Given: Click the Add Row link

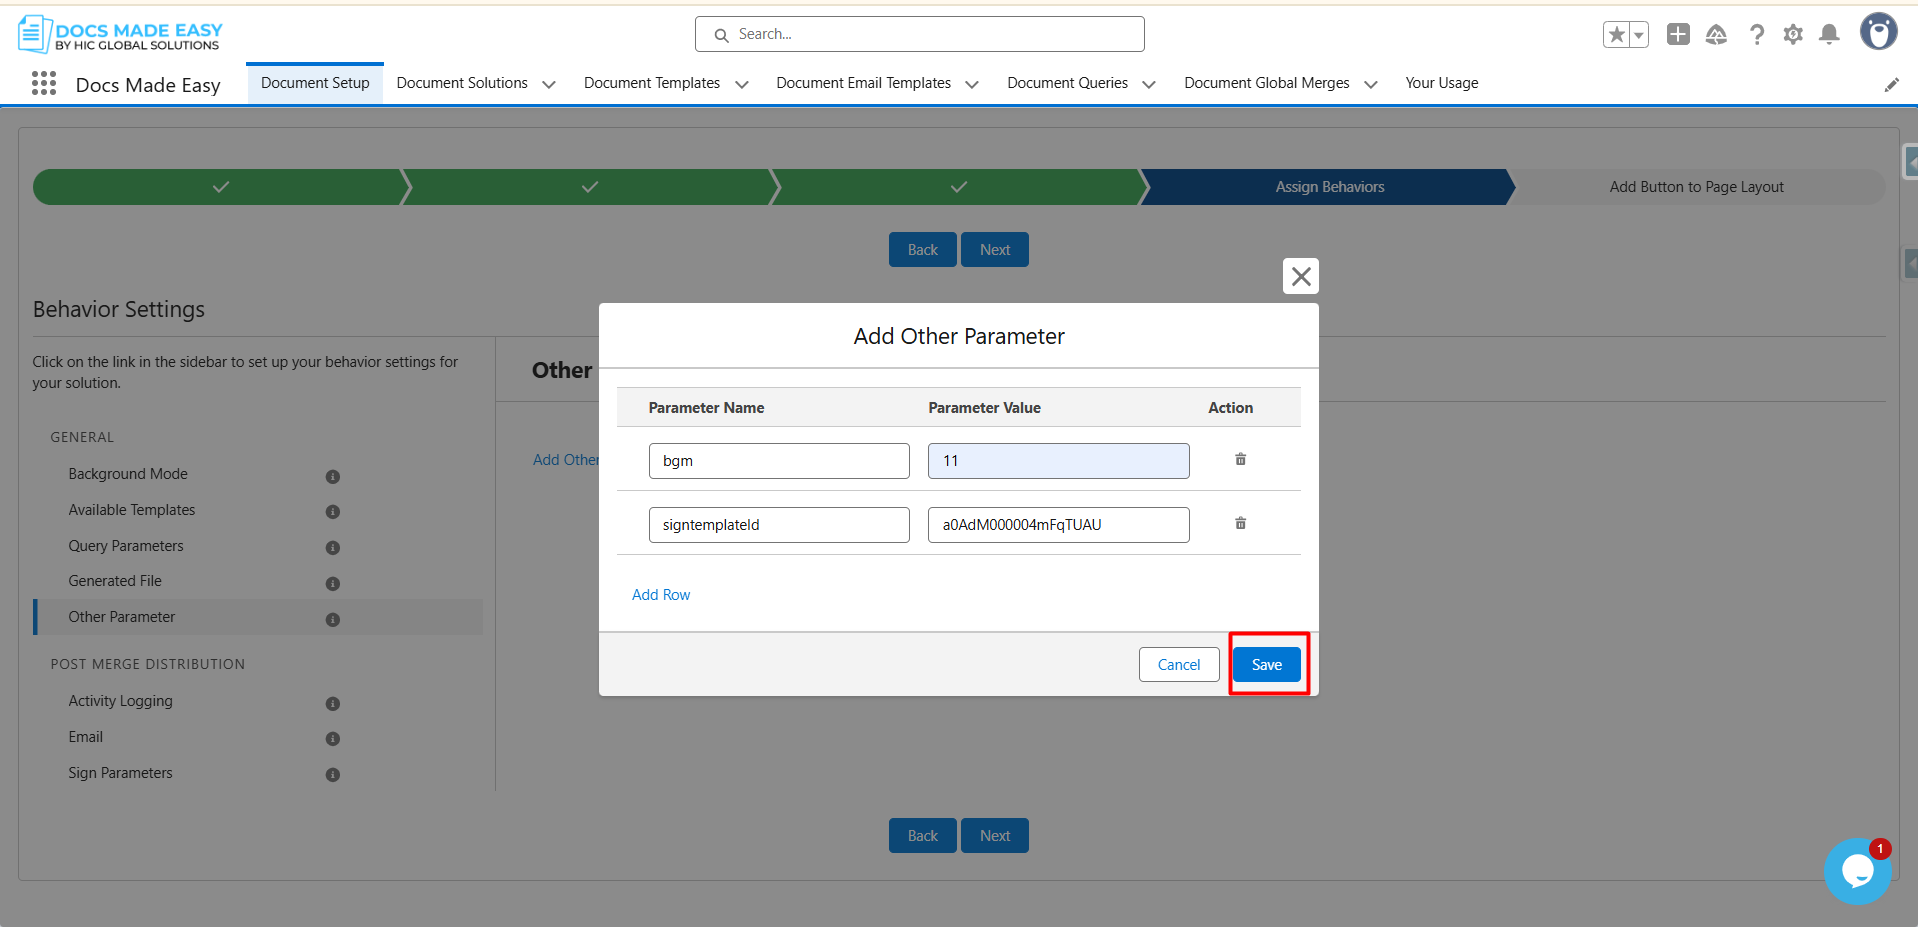Looking at the screenshot, I should 661,595.
